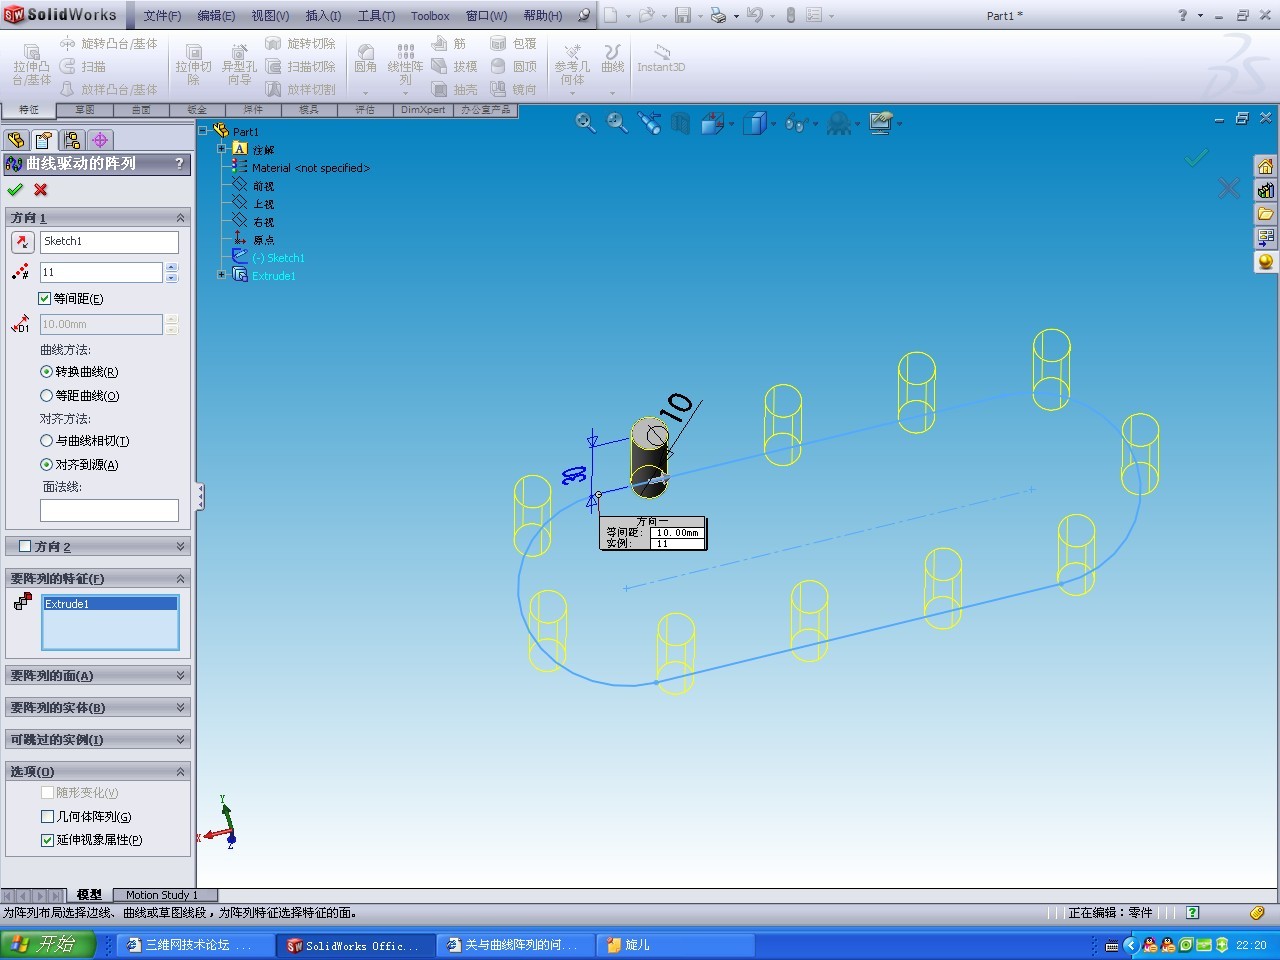Open the 编辑(E) menu
Viewport: 1280px width, 960px height.
[216, 16]
